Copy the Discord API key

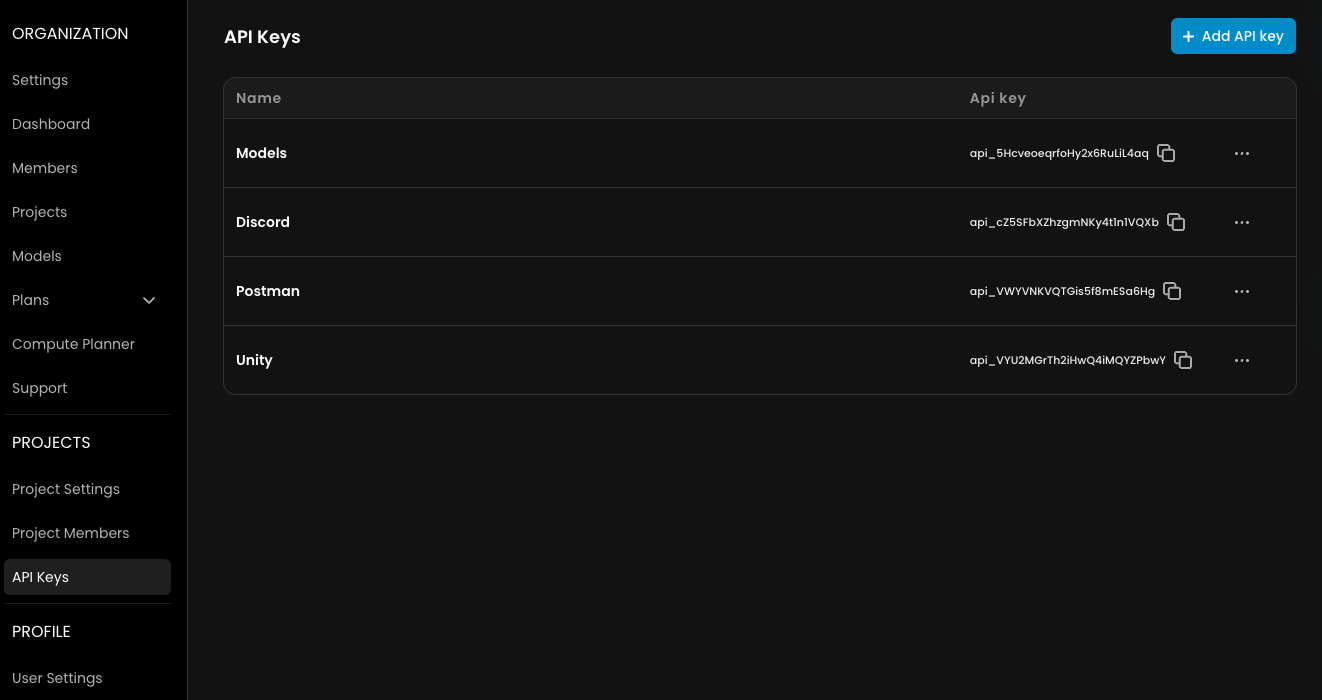pos(1176,222)
